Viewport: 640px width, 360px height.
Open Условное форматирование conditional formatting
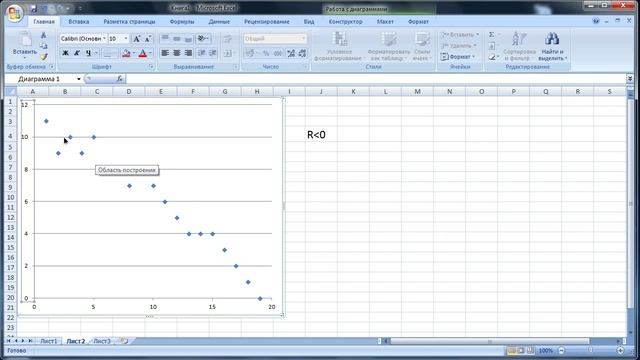(x=339, y=46)
